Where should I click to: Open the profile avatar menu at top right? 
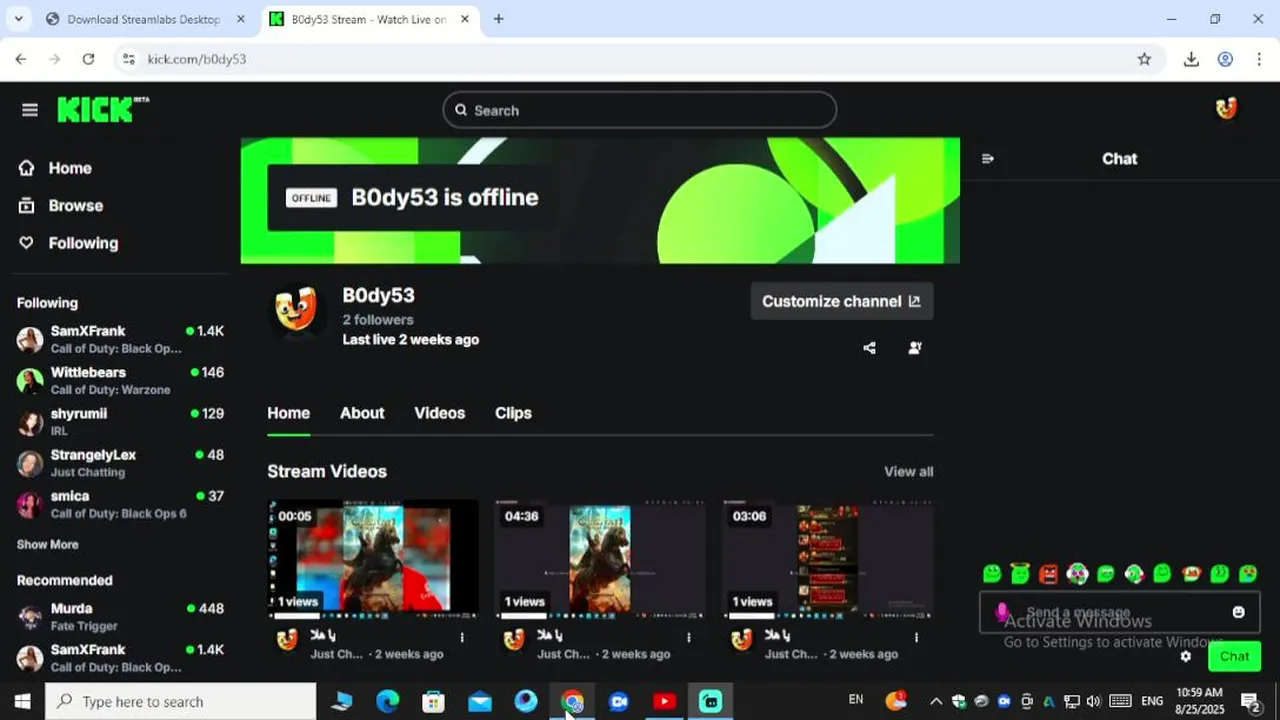pyautogui.click(x=1226, y=109)
